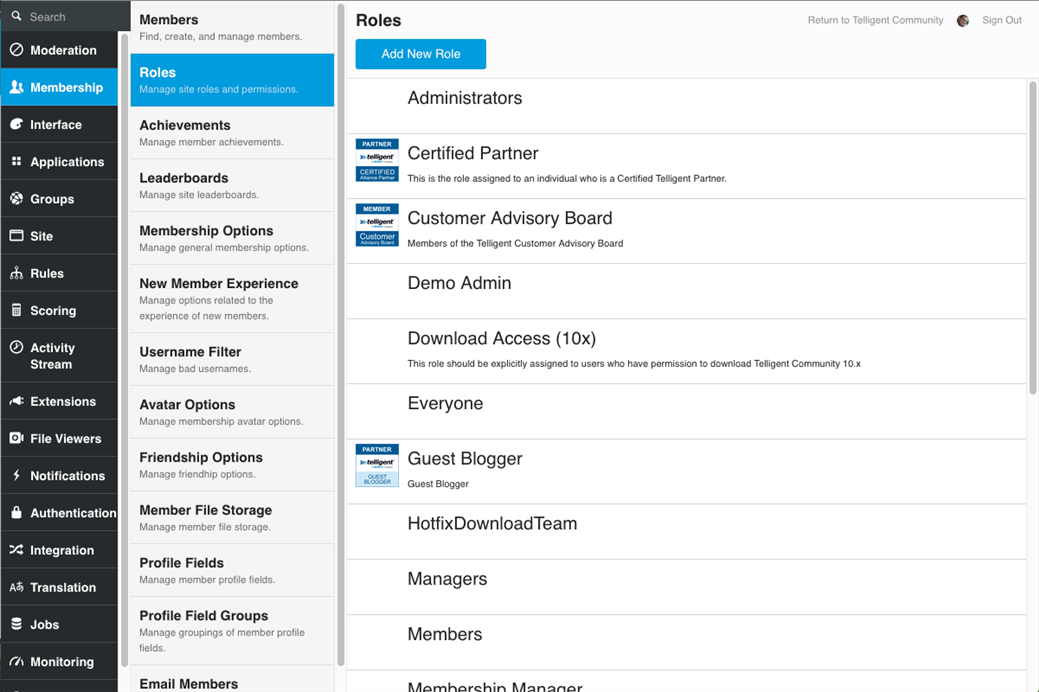Click the Activity Stream clock icon
Screen dimensions: 1039x692
17,347
